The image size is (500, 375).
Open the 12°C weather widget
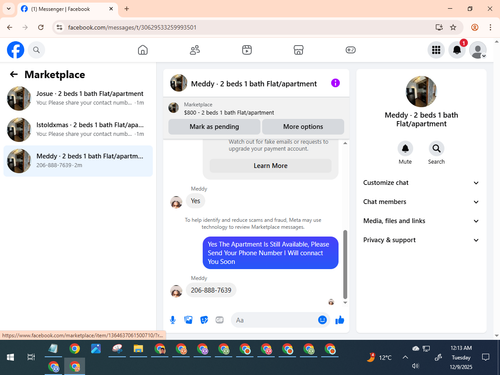(379, 357)
